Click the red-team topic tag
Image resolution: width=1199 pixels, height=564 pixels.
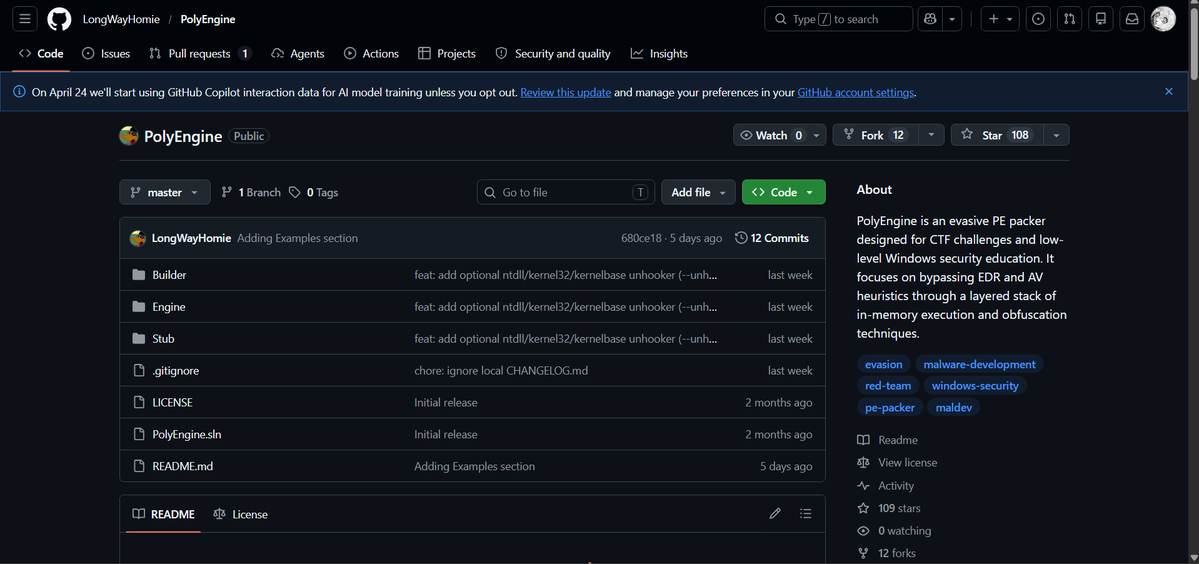888,386
